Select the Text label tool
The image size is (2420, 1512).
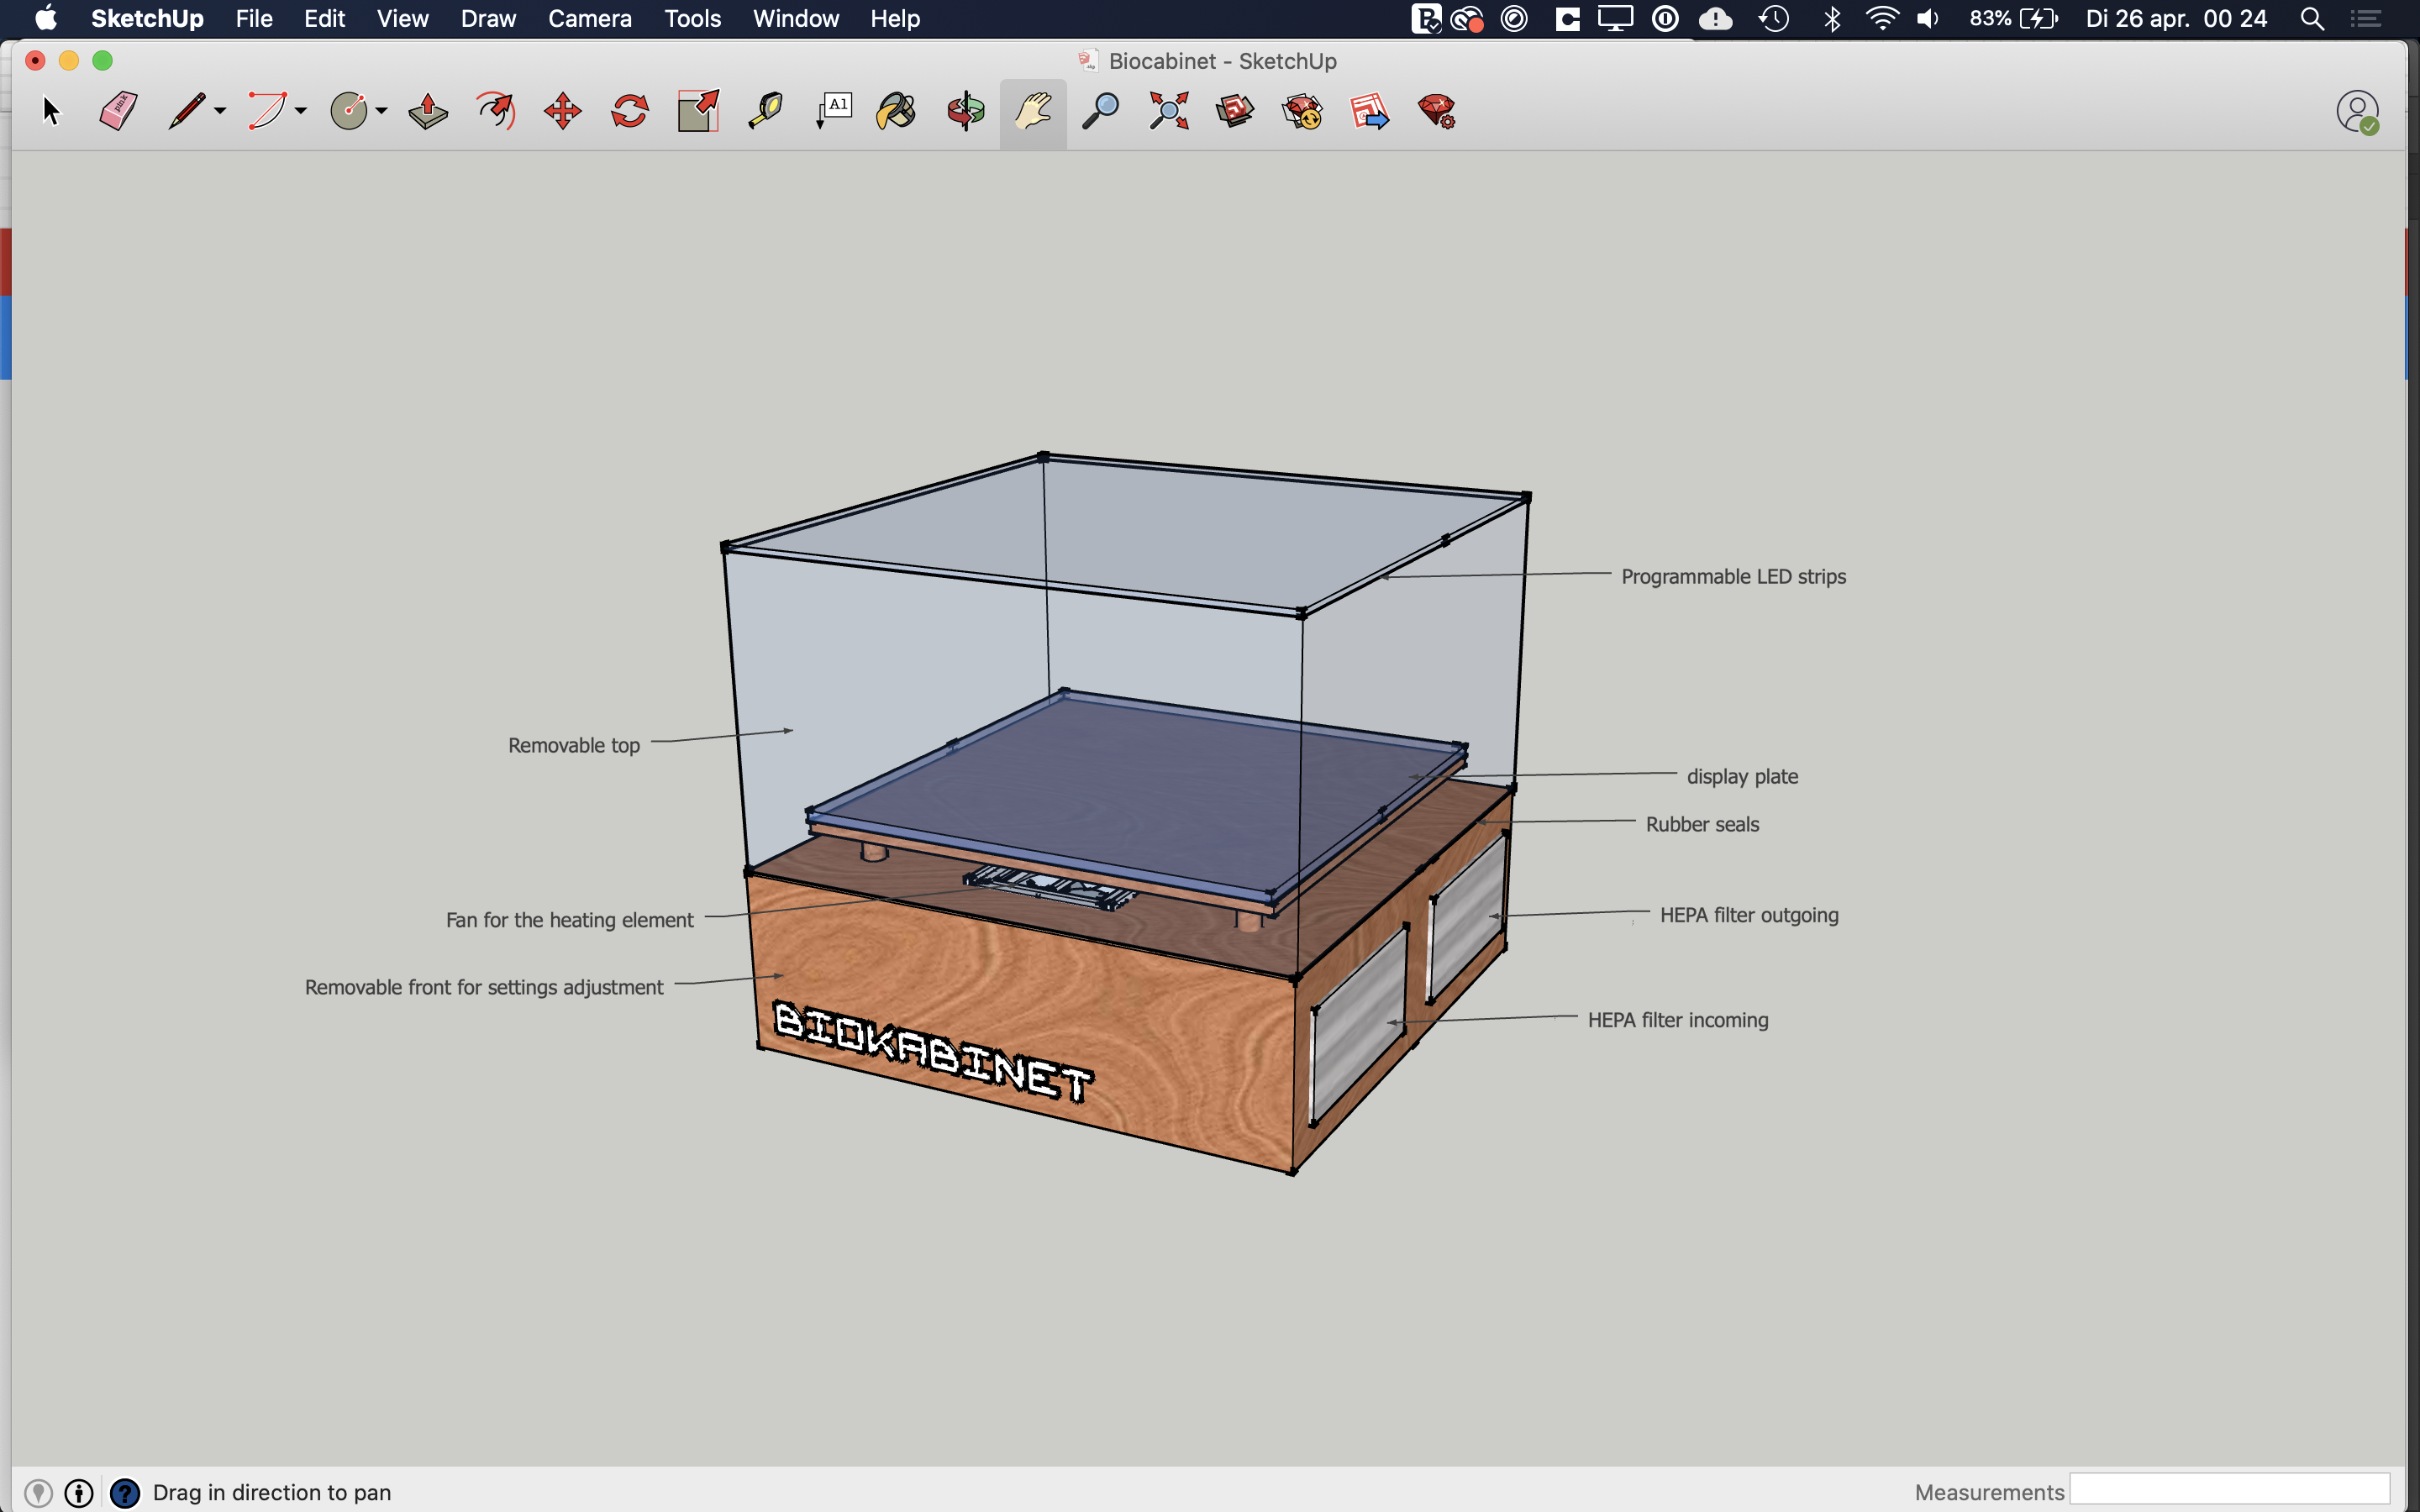833,111
